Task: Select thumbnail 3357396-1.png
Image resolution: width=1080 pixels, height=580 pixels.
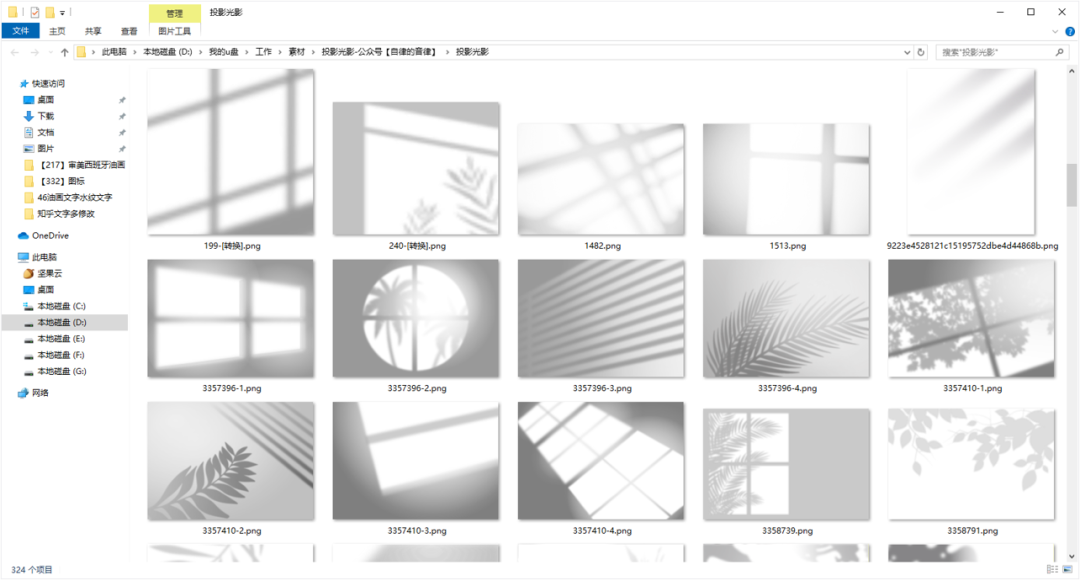Action: coord(231,318)
